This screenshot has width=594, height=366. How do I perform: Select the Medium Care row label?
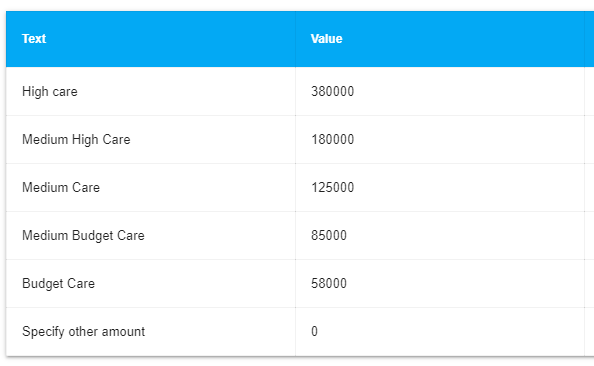61,187
